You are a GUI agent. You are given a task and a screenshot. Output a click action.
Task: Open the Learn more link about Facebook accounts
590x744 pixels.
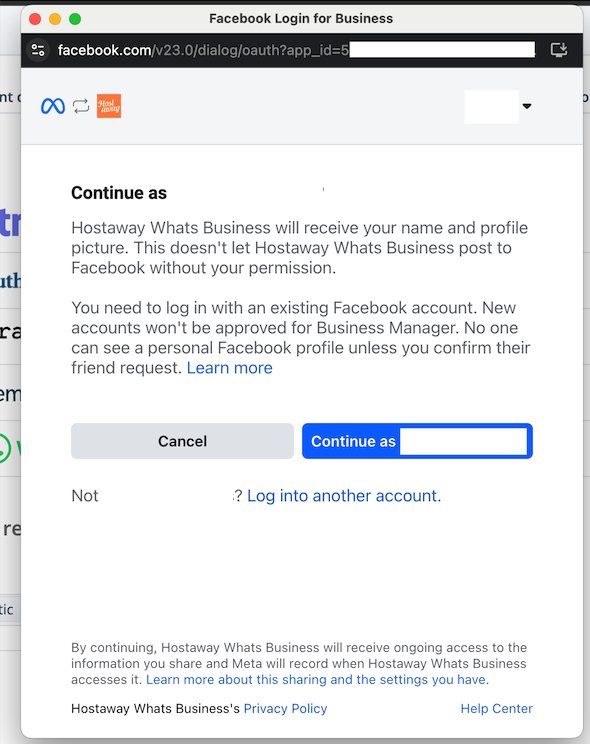pos(230,368)
